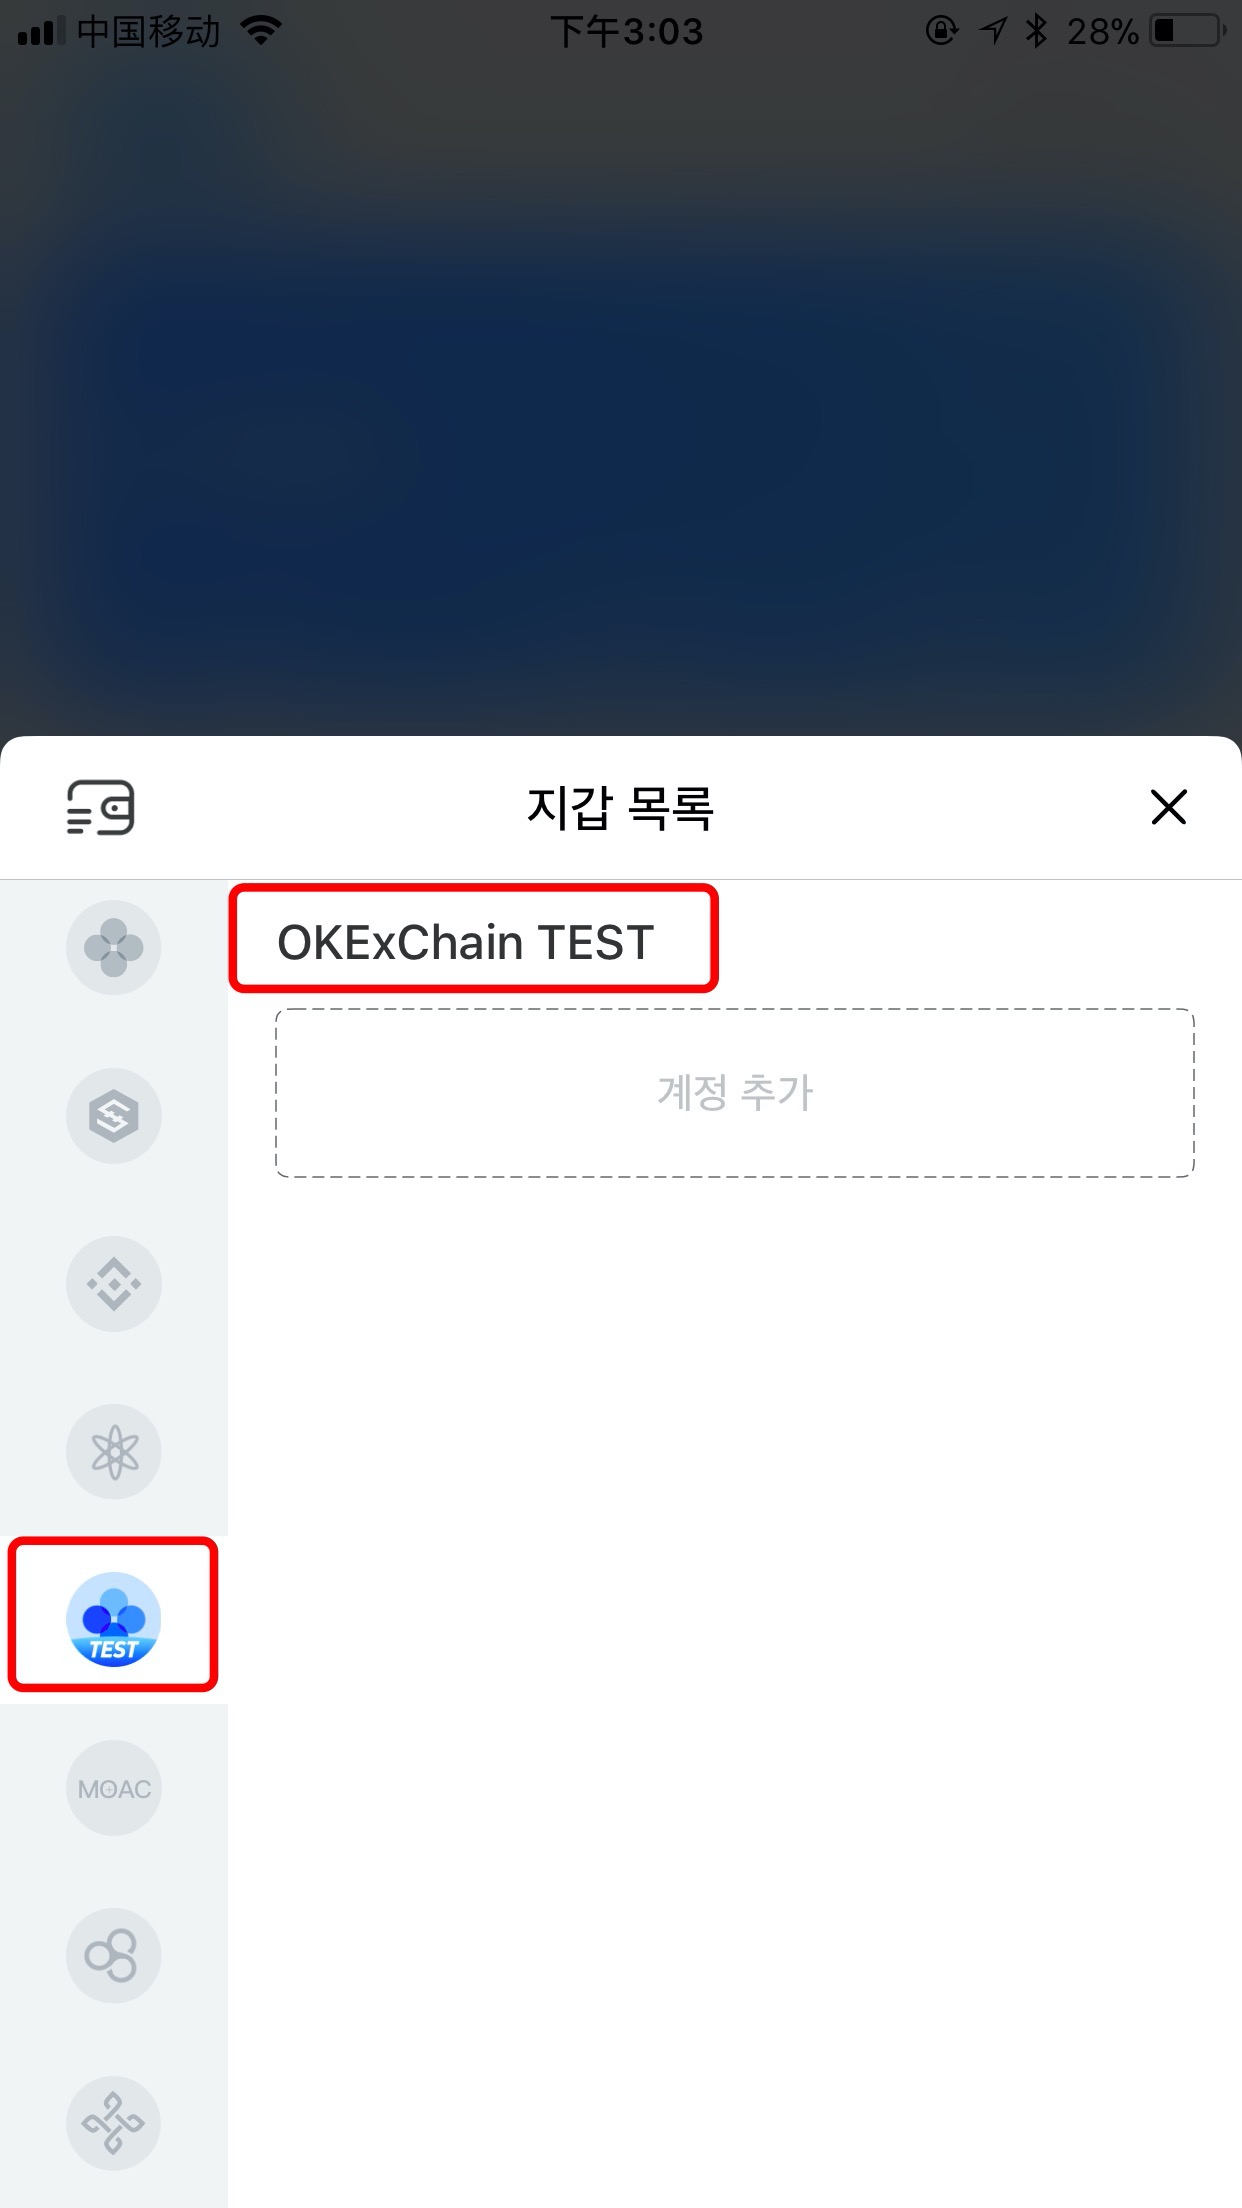
Task: Select the hexagonal S chain icon
Action: point(114,1115)
